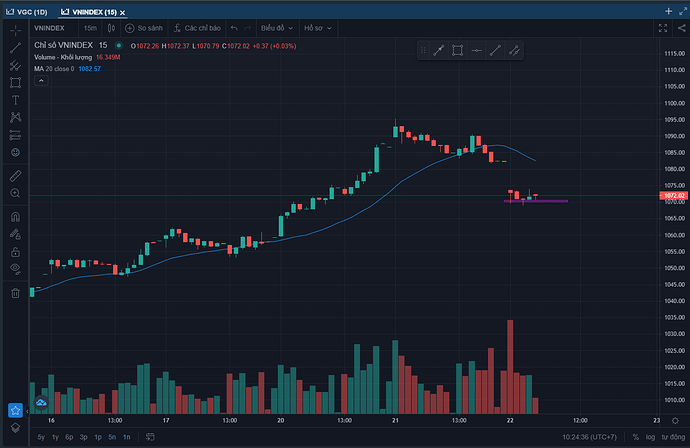Screen dimensions: 690x448
Task: Open the object tree layers icon
Action: tap(15, 428)
